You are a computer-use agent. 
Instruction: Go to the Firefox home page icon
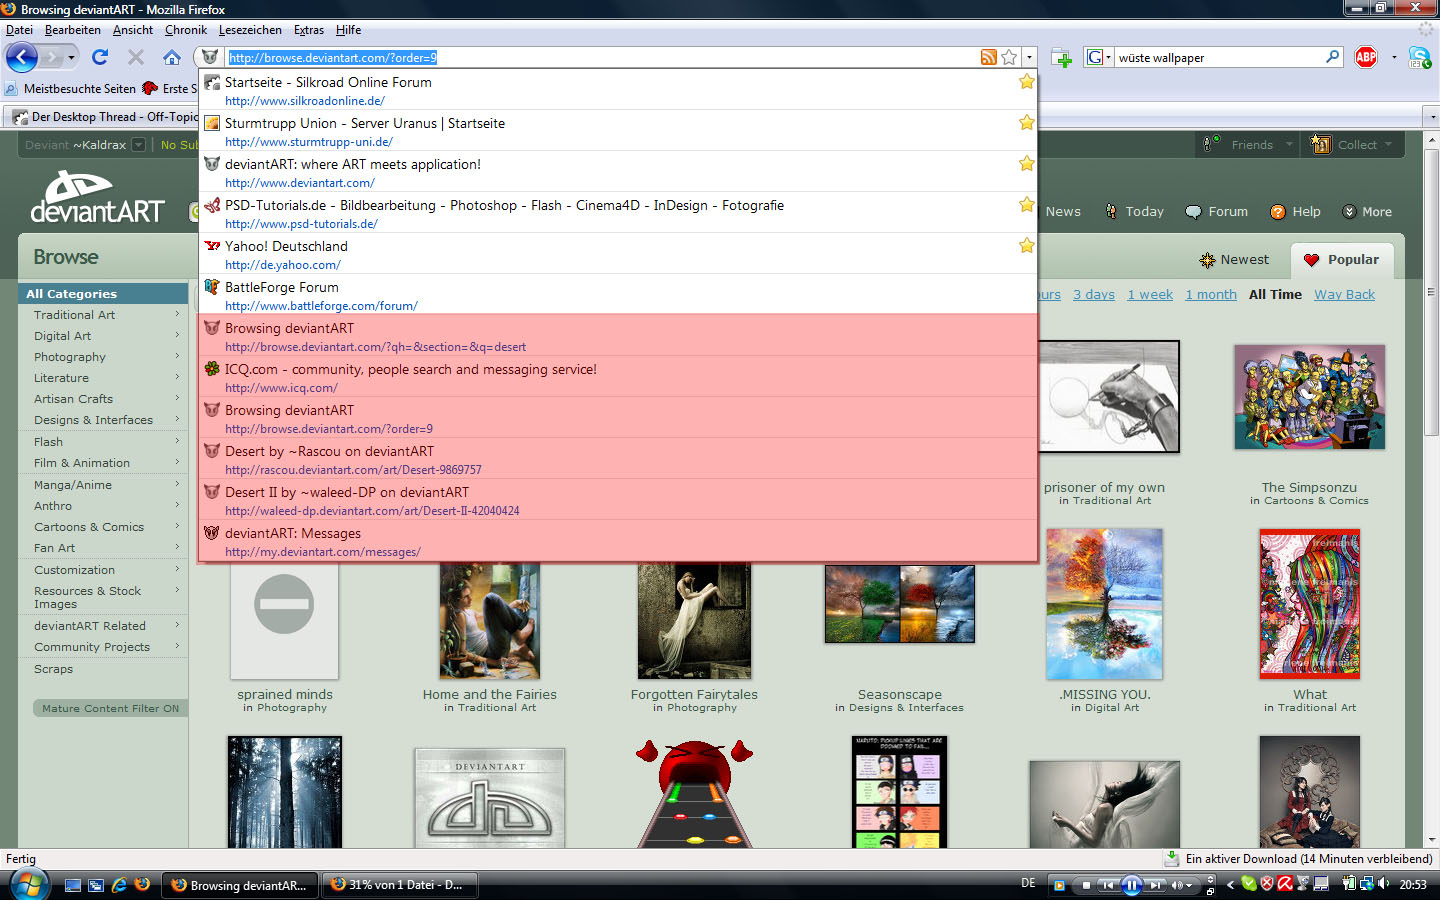tap(172, 57)
